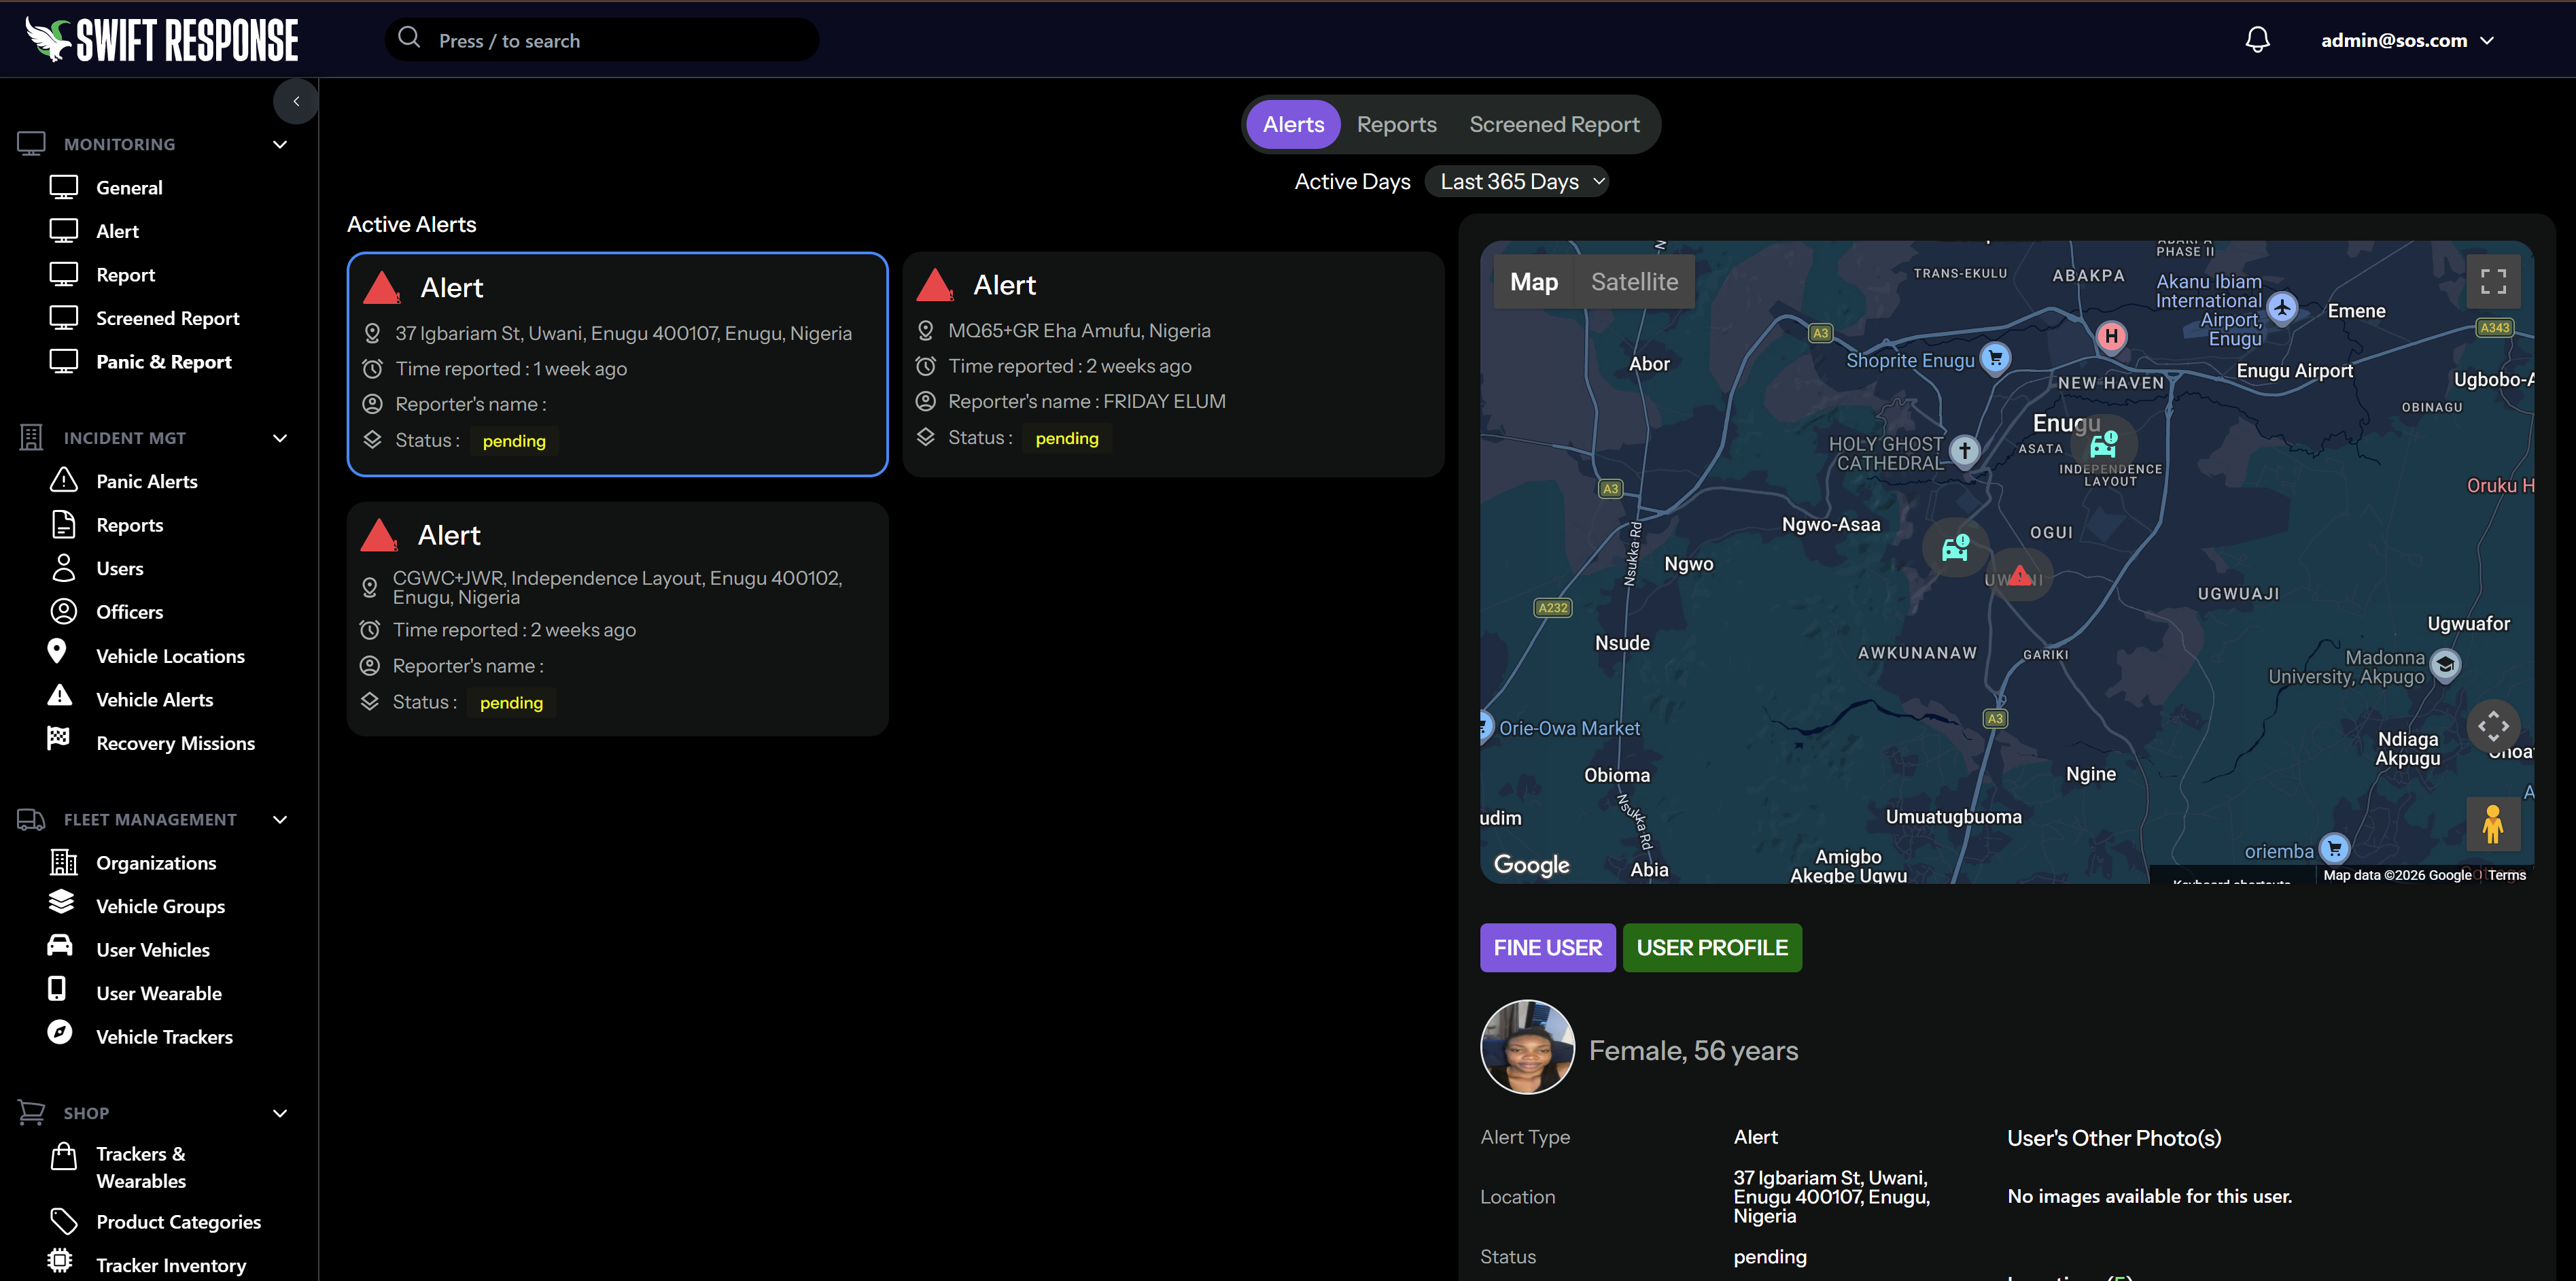2576x1281 pixels.
Task: Open Trackers & Wearables shop
Action: pyautogui.click(x=141, y=1167)
